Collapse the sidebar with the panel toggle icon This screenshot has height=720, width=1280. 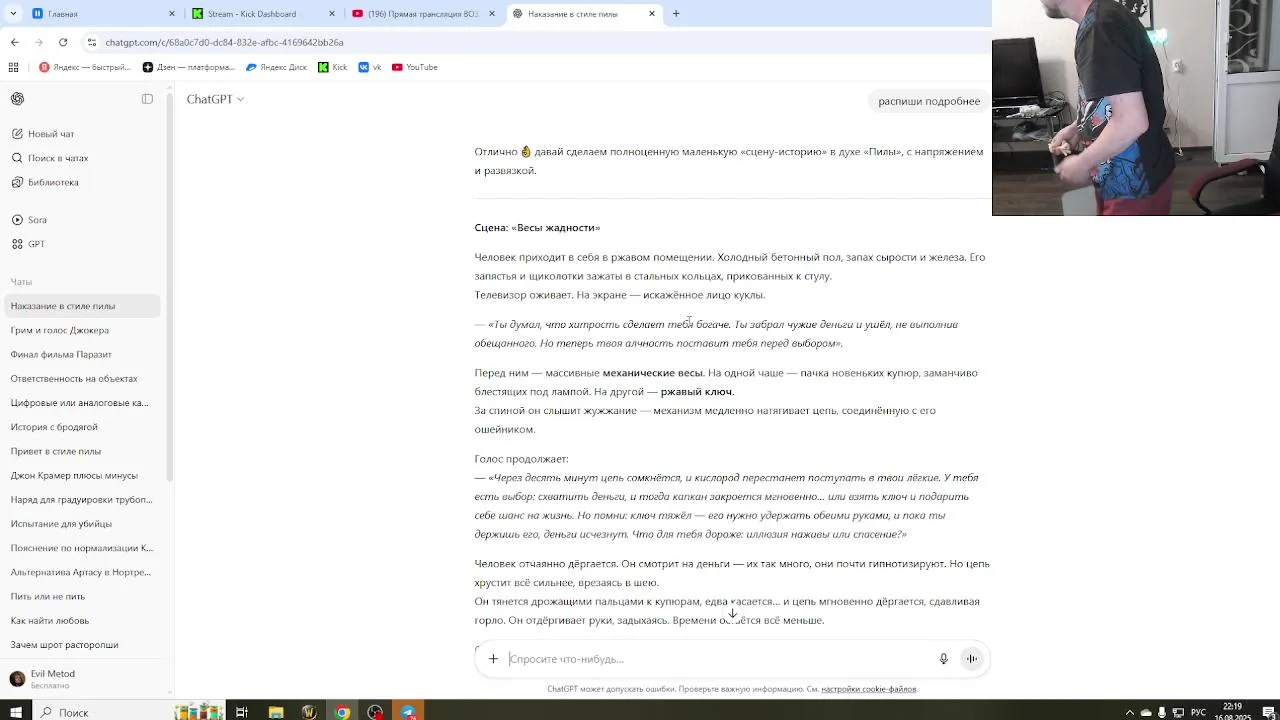(147, 99)
